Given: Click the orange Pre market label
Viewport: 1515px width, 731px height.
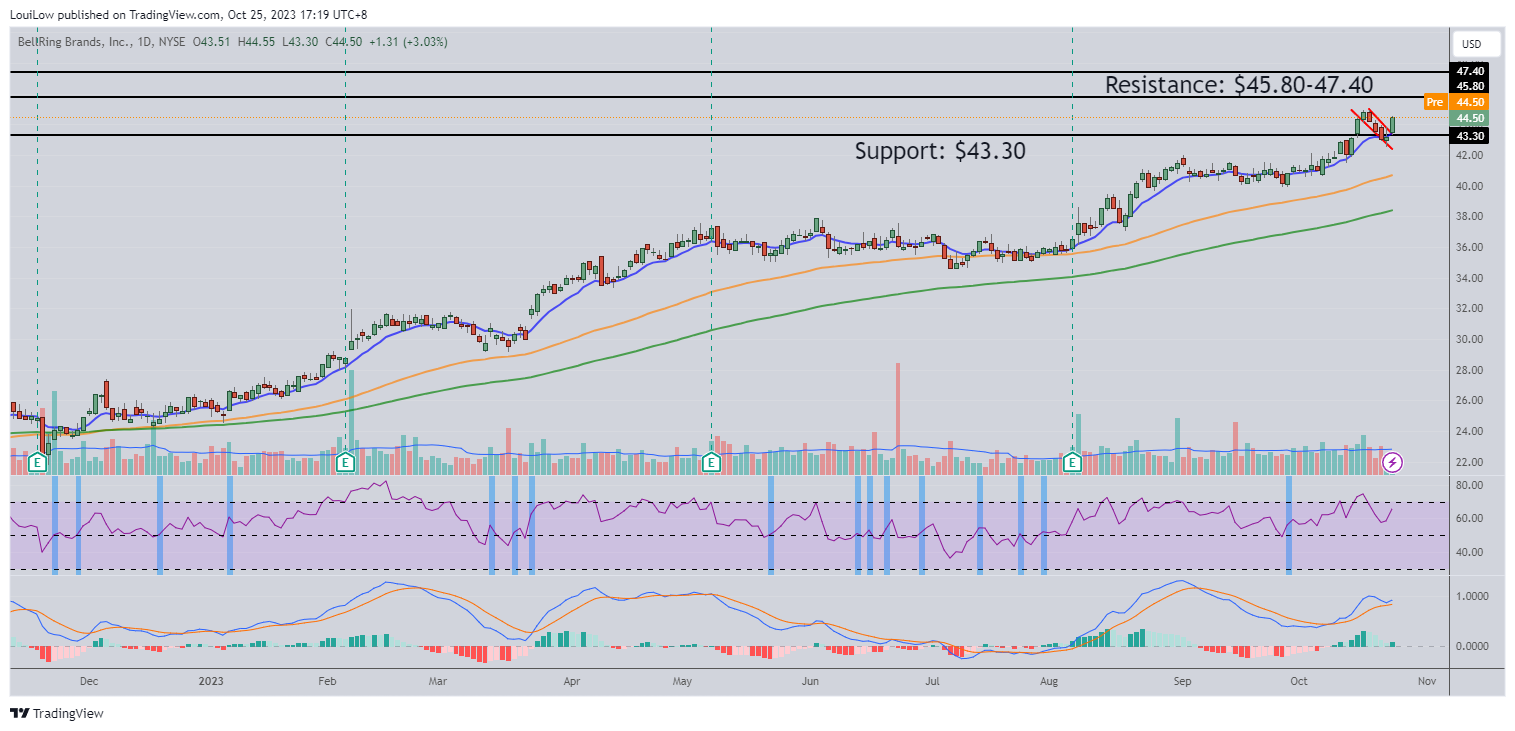Looking at the screenshot, I should tap(1435, 102).
